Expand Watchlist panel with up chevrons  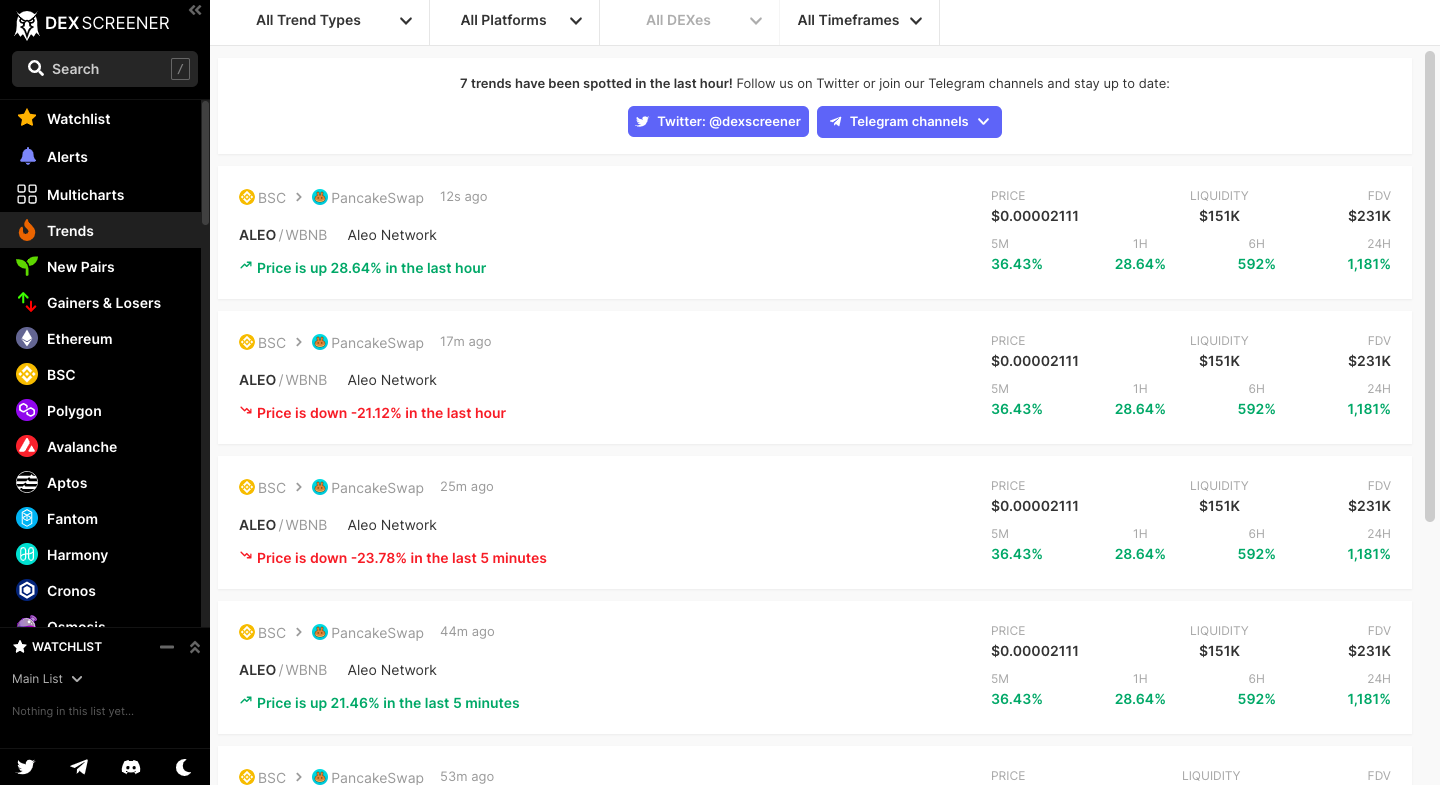click(x=195, y=647)
